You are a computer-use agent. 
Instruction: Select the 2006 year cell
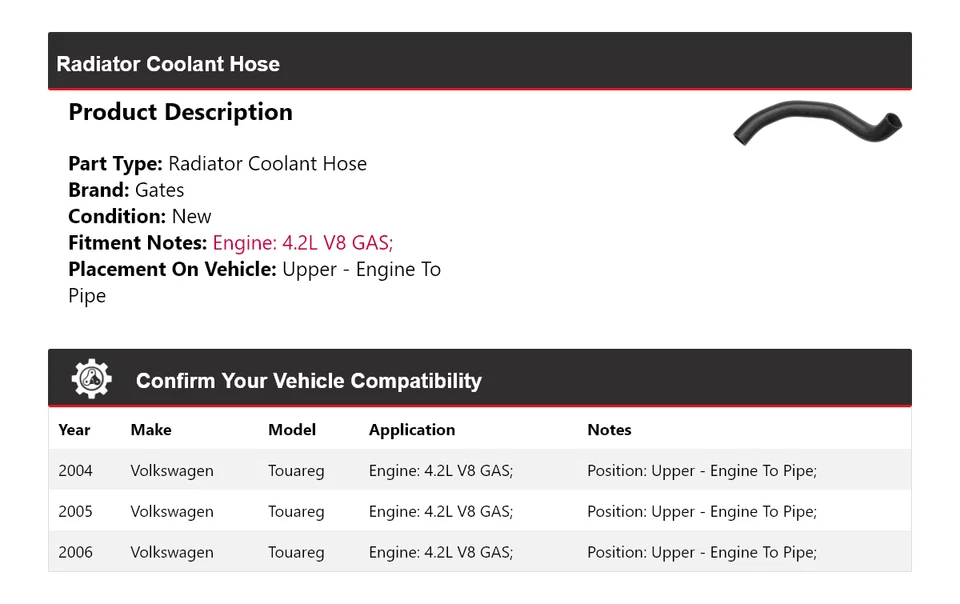(75, 553)
